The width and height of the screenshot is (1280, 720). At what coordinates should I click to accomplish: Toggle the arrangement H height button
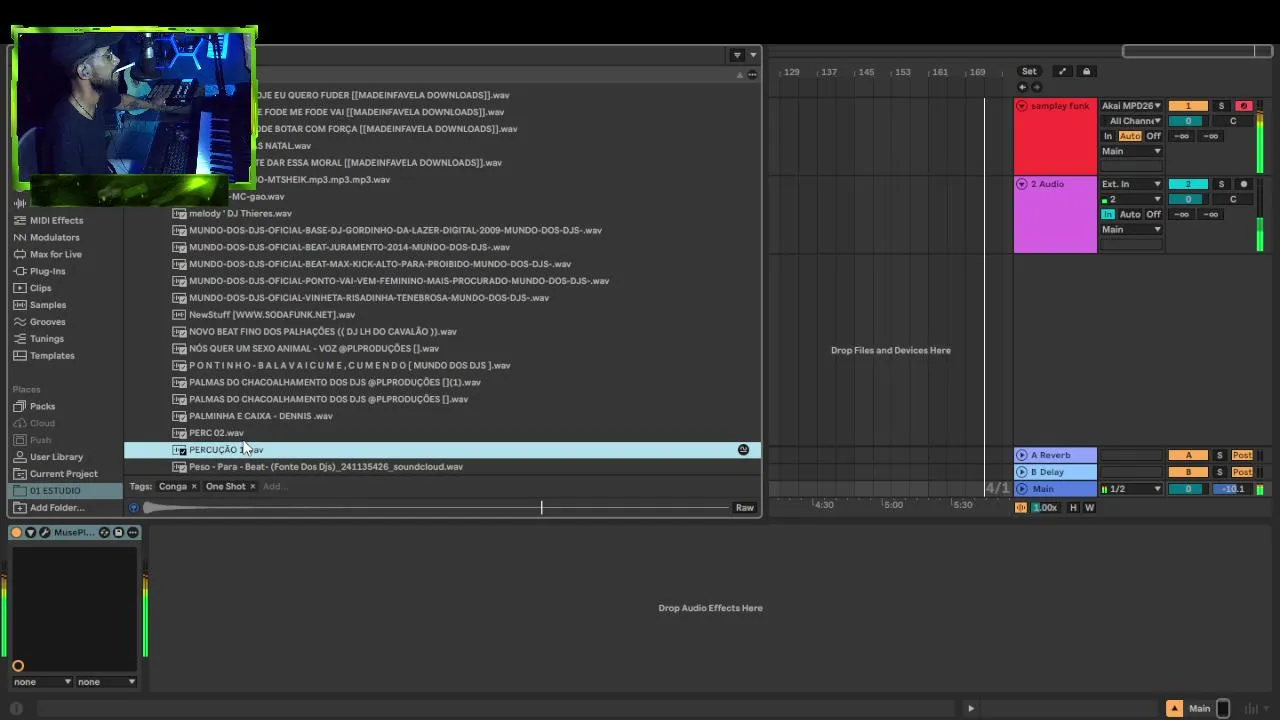click(1073, 508)
